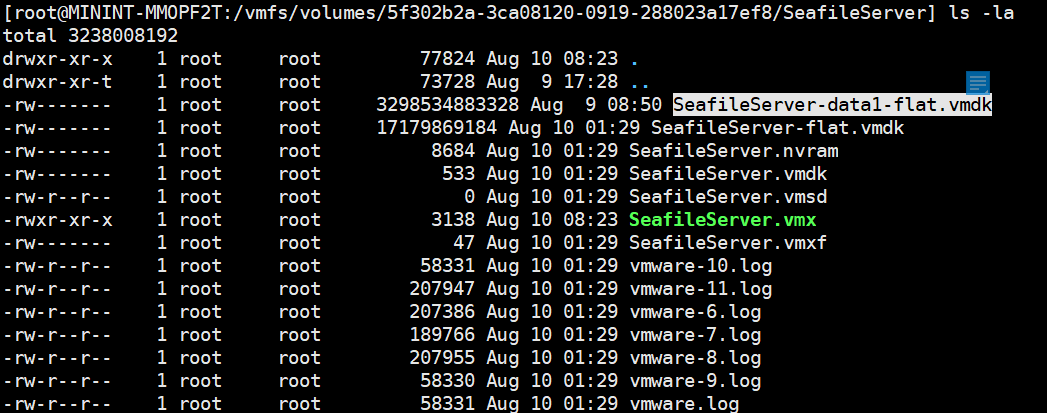Click the -rwxr-xr-x permissions of SeafileServer.vmx

[x=57, y=220]
